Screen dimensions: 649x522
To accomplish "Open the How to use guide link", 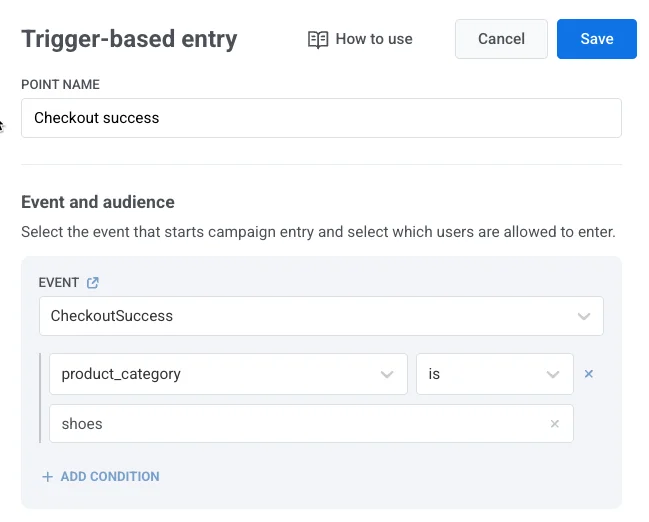I will pyautogui.click(x=373, y=39).
